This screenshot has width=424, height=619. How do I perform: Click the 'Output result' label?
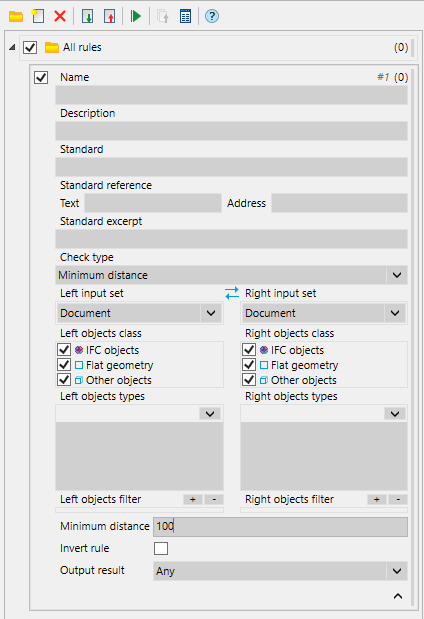[92, 570]
